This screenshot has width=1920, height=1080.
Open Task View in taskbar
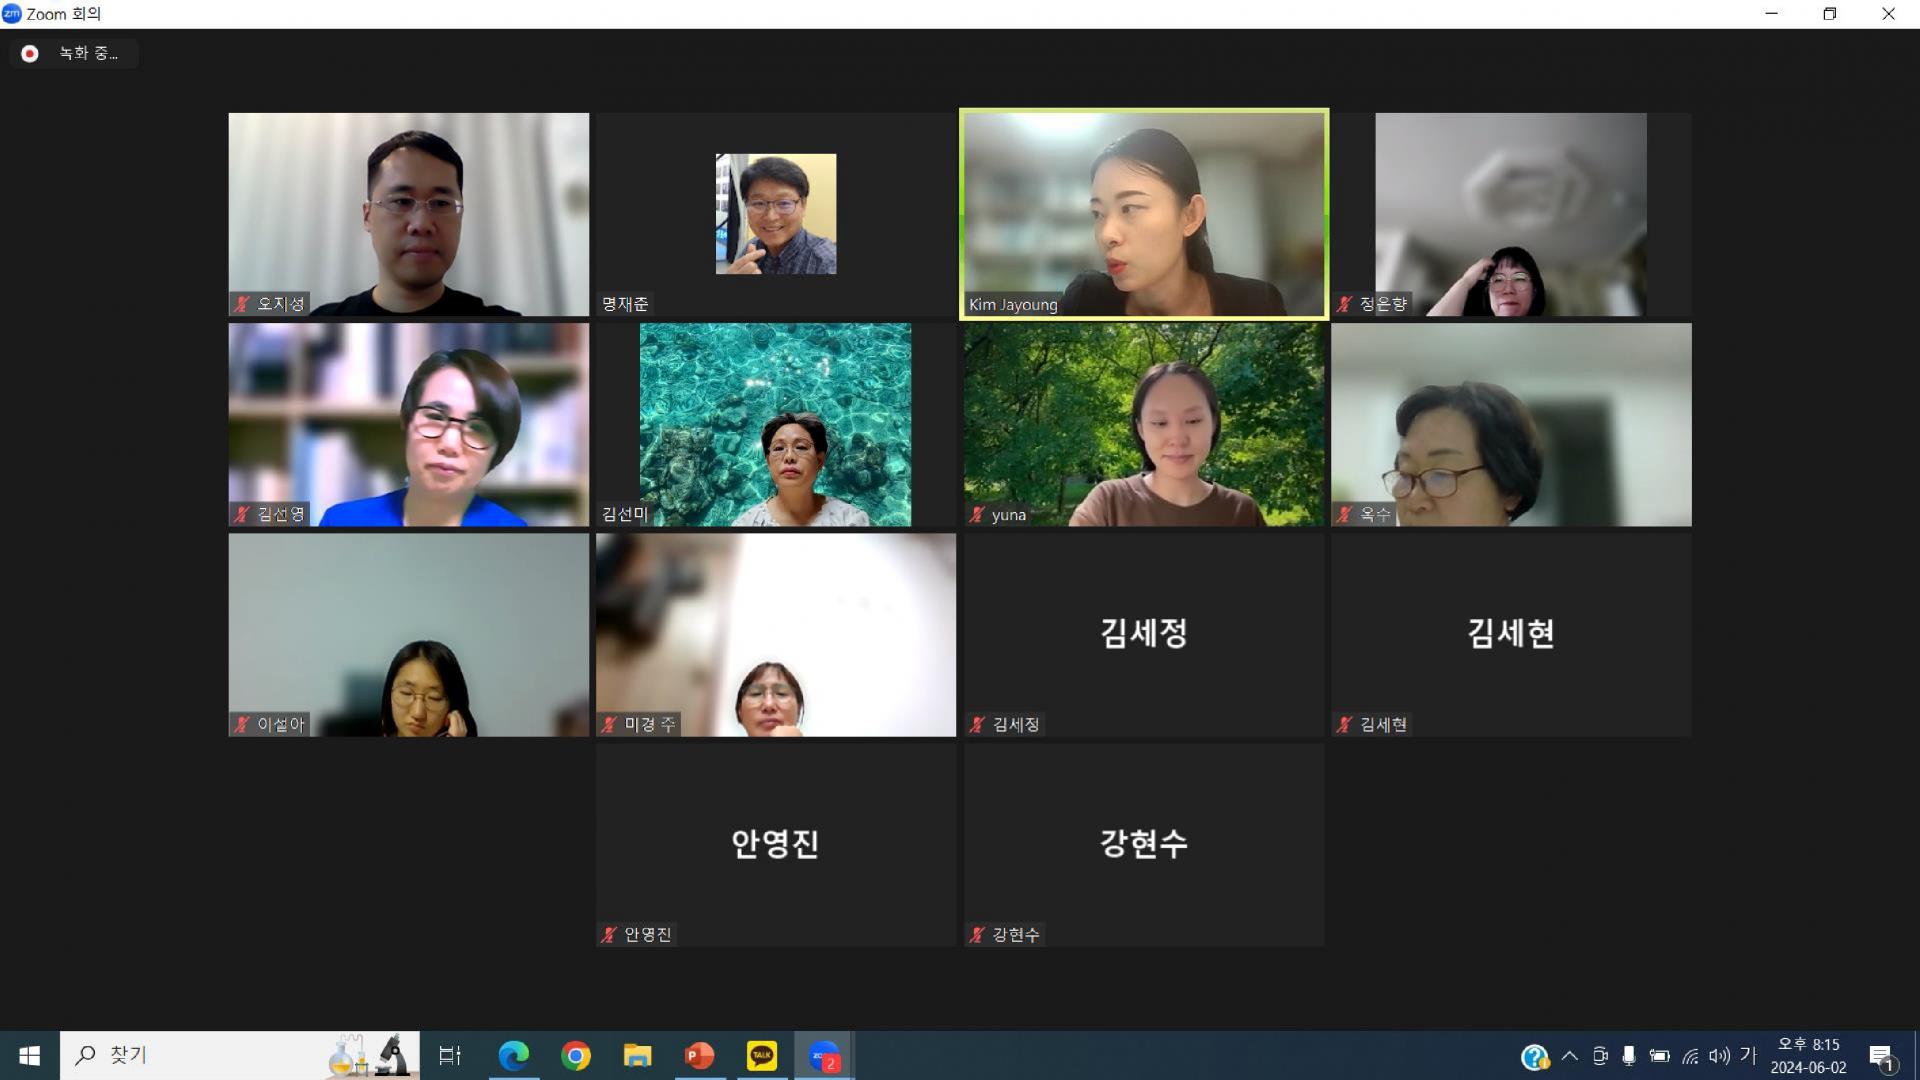[x=450, y=1055]
